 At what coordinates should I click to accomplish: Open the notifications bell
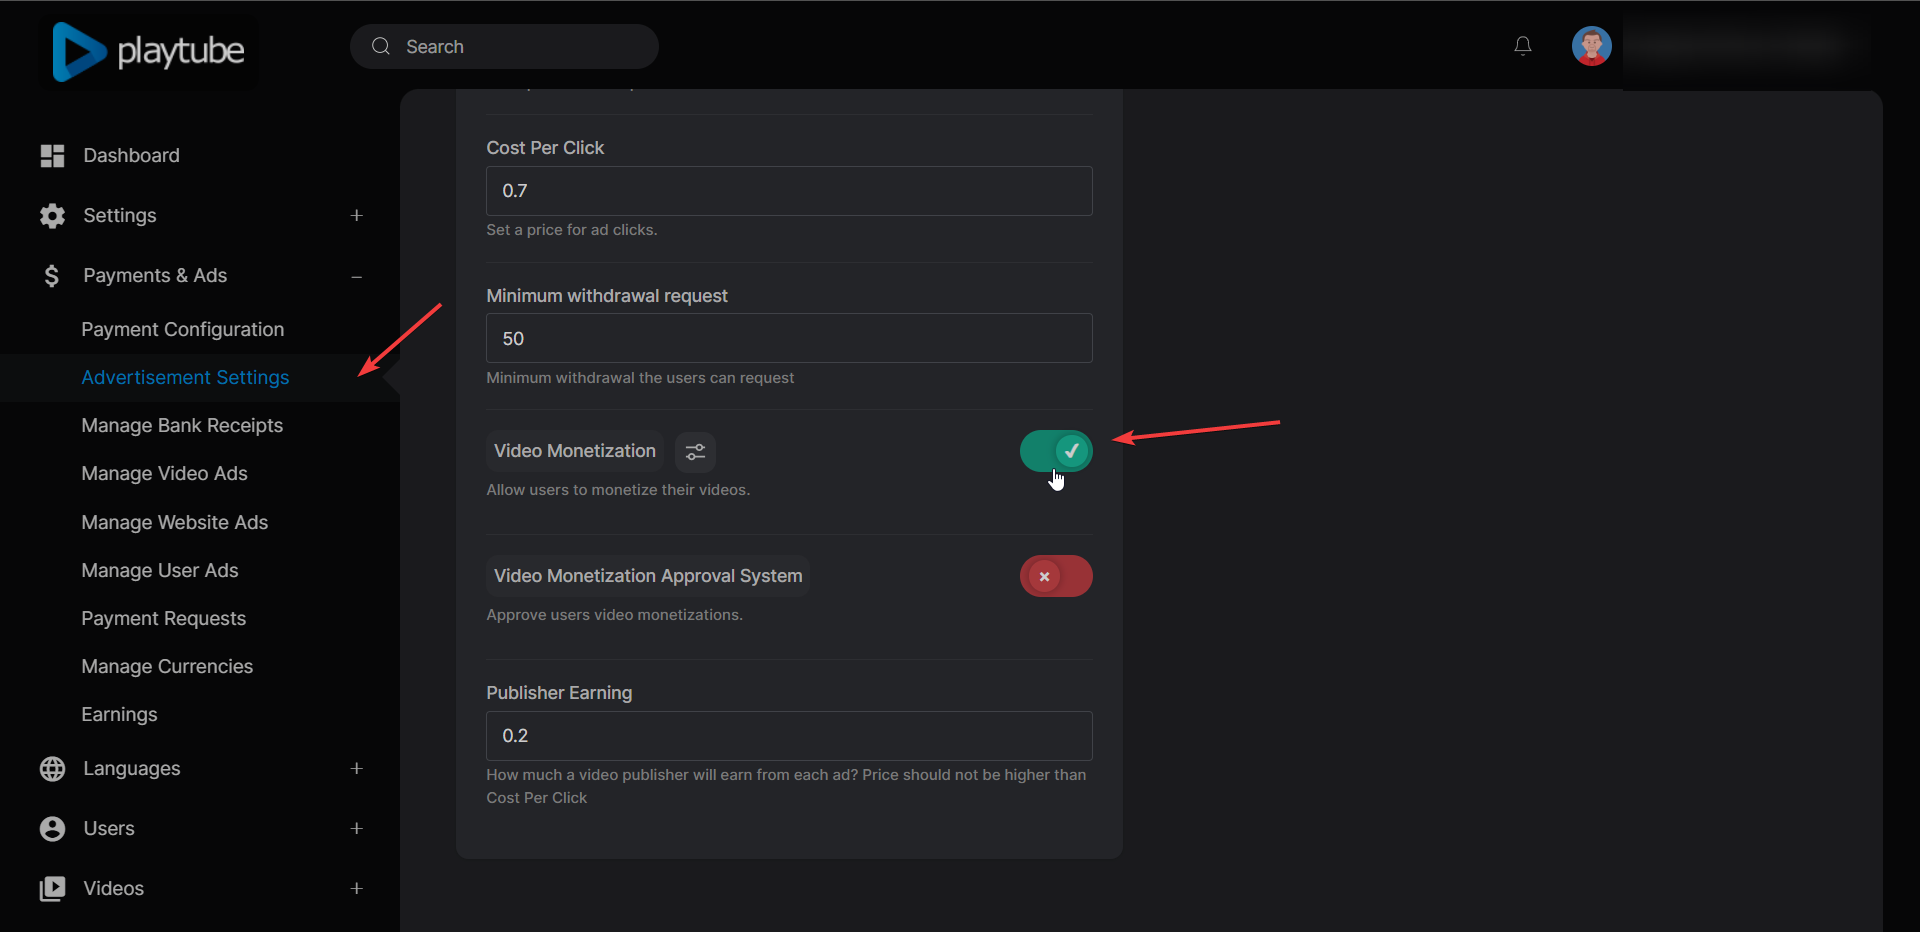point(1522,46)
